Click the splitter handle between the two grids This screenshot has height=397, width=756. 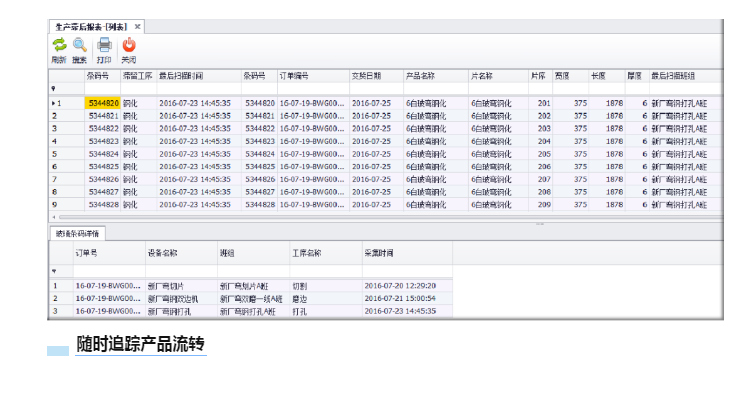point(540,224)
